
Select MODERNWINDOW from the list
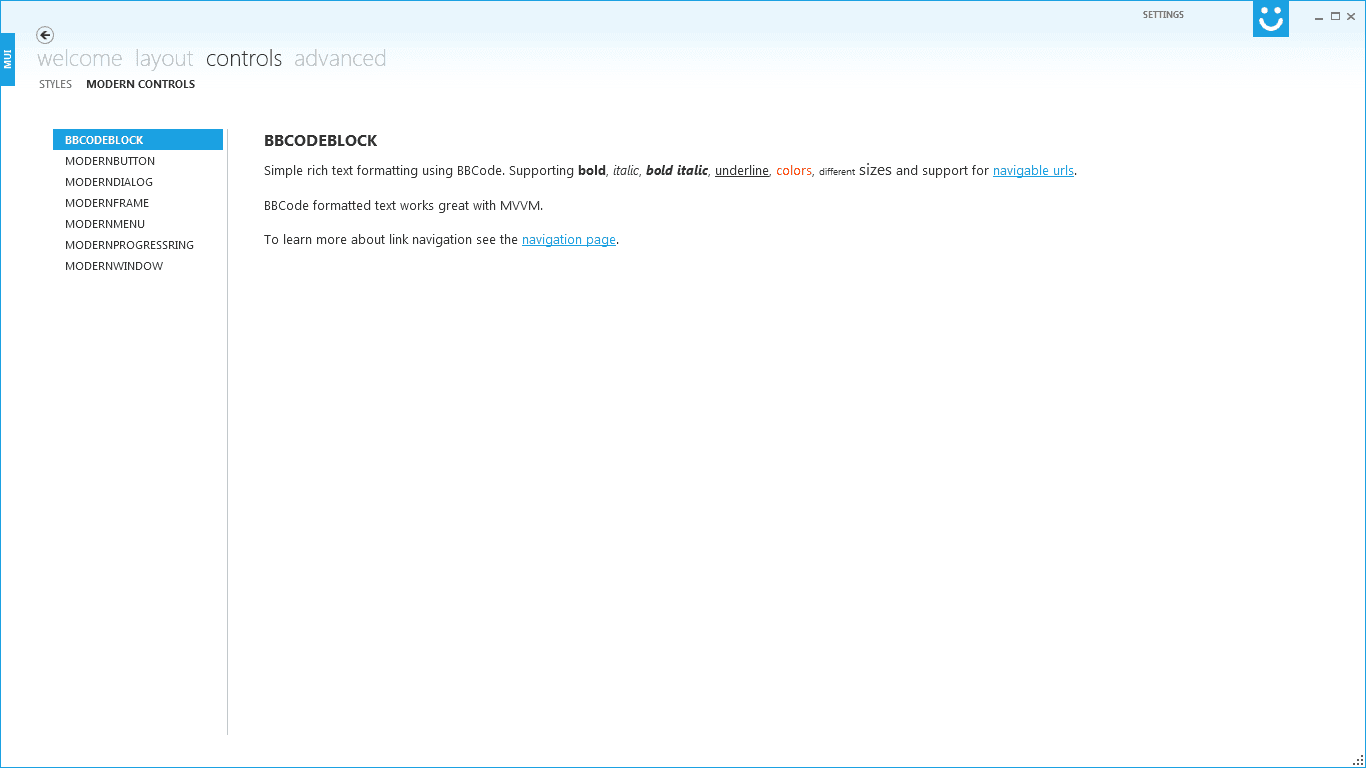click(113, 265)
